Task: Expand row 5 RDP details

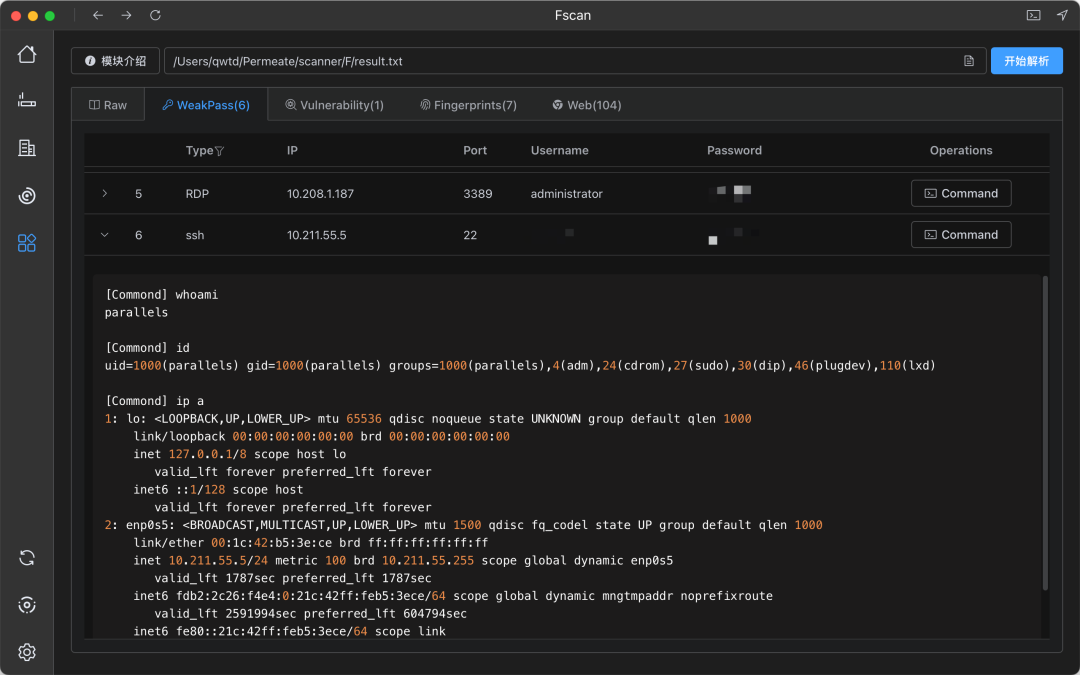Action: pyautogui.click(x=105, y=194)
